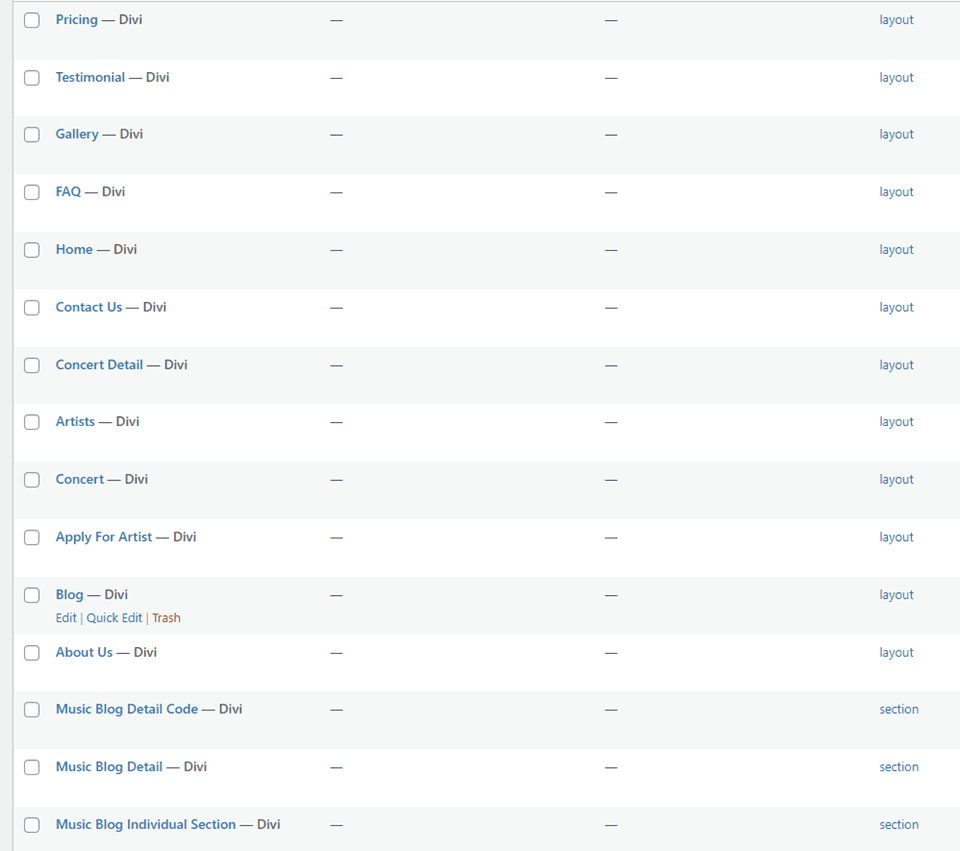Open the Blog — Divi layout title

click(70, 595)
